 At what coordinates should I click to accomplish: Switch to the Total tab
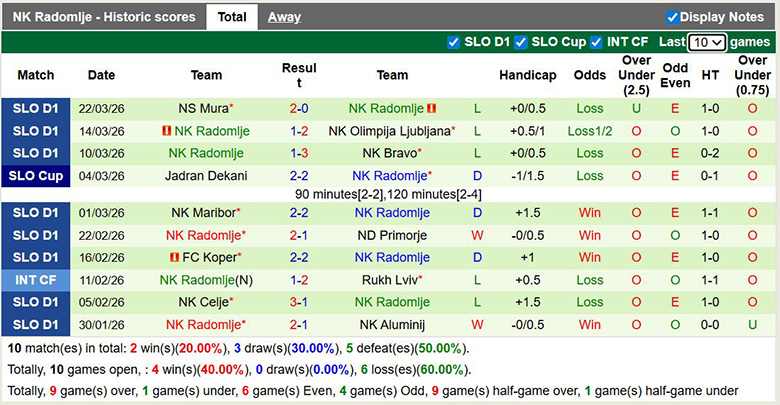[232, 17]
